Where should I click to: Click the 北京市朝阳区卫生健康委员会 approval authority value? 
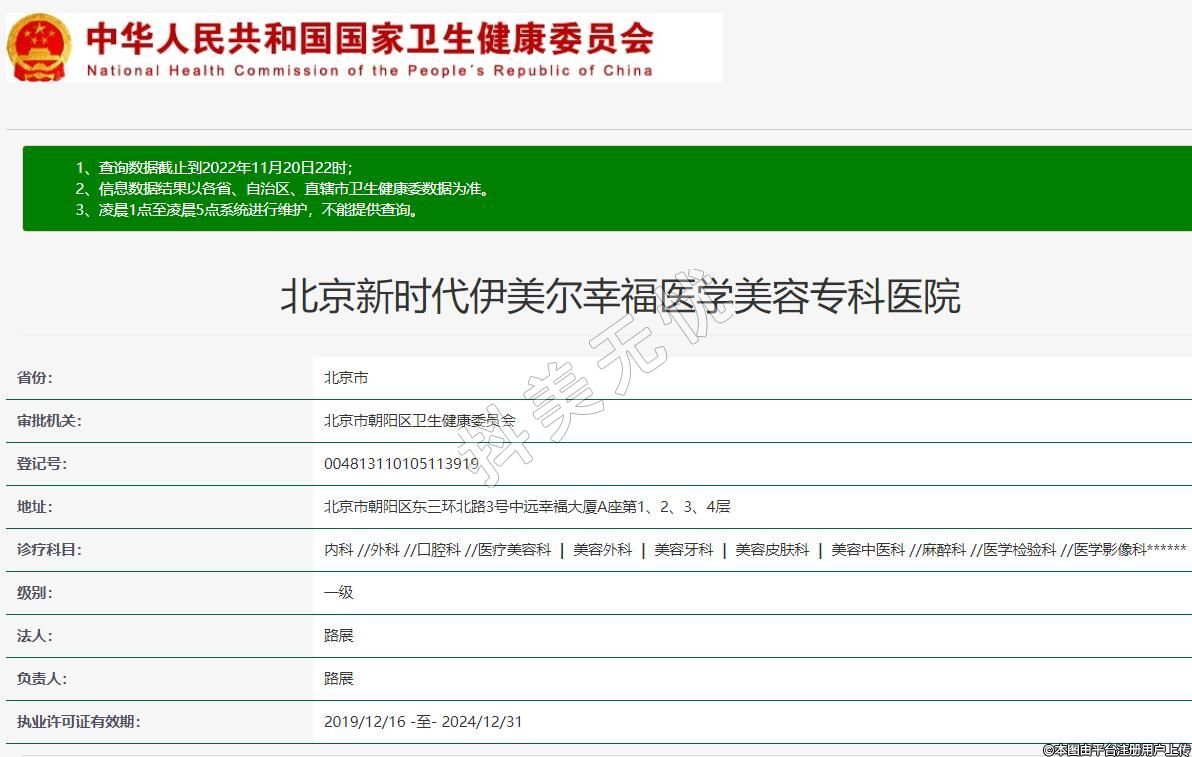pos(420,421)
